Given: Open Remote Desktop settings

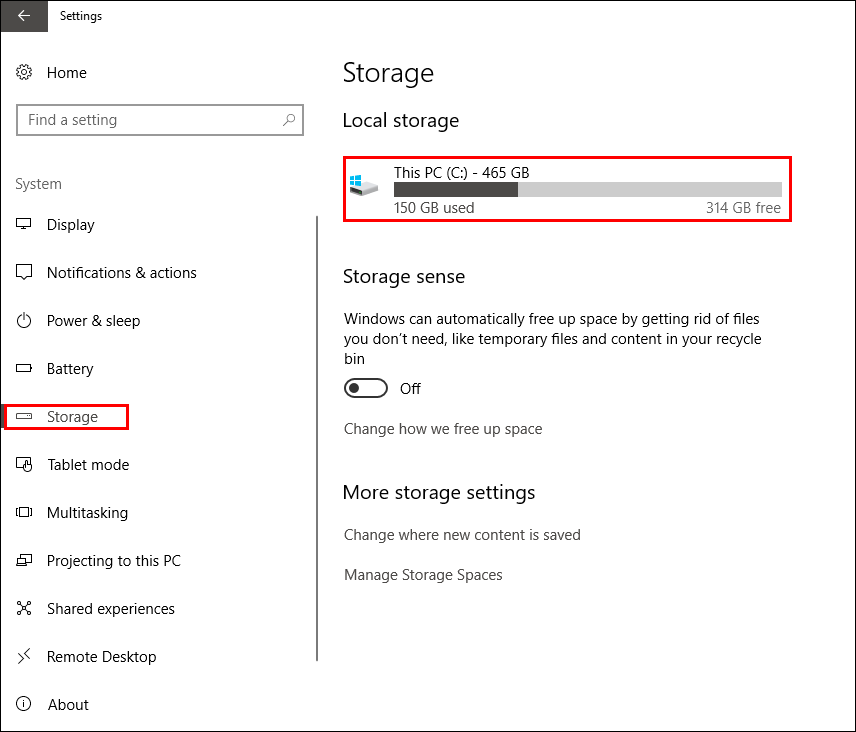Looking at the screenshot, I should pyautogui.click(x=102, y=657).
